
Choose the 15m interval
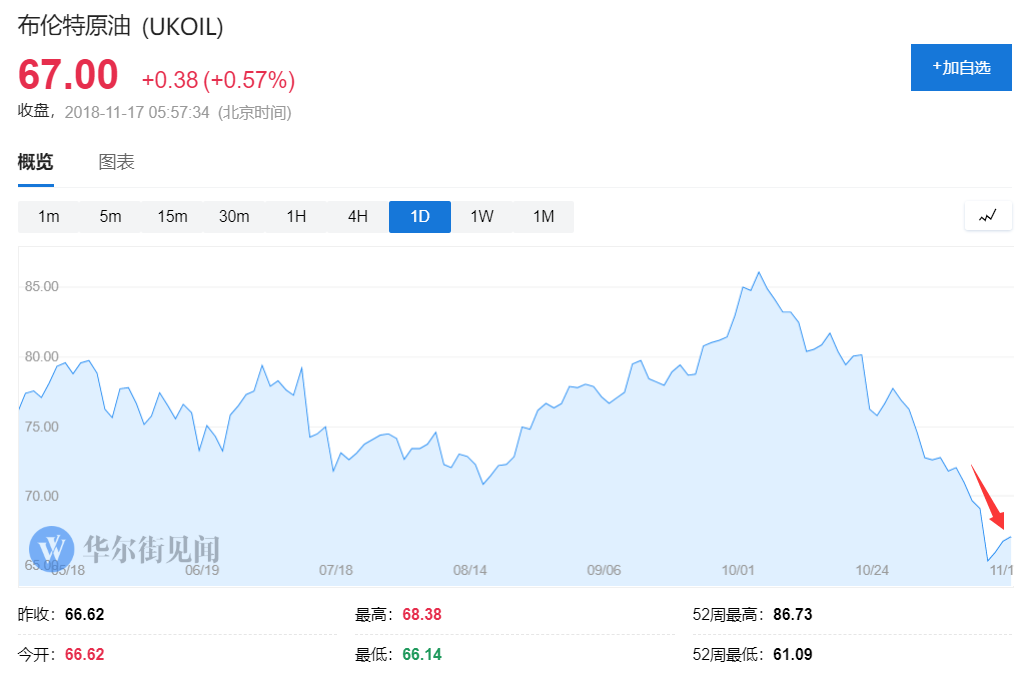click(x=172, y=217)
